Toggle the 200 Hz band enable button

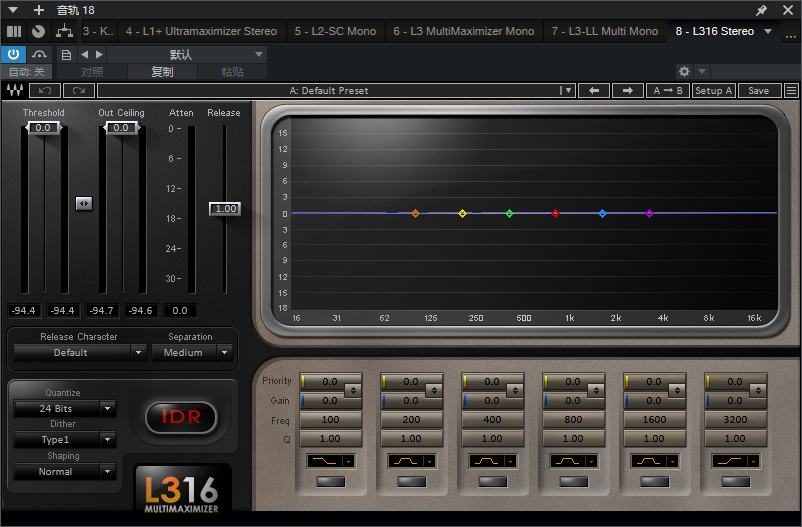click(x=412, y=481)
